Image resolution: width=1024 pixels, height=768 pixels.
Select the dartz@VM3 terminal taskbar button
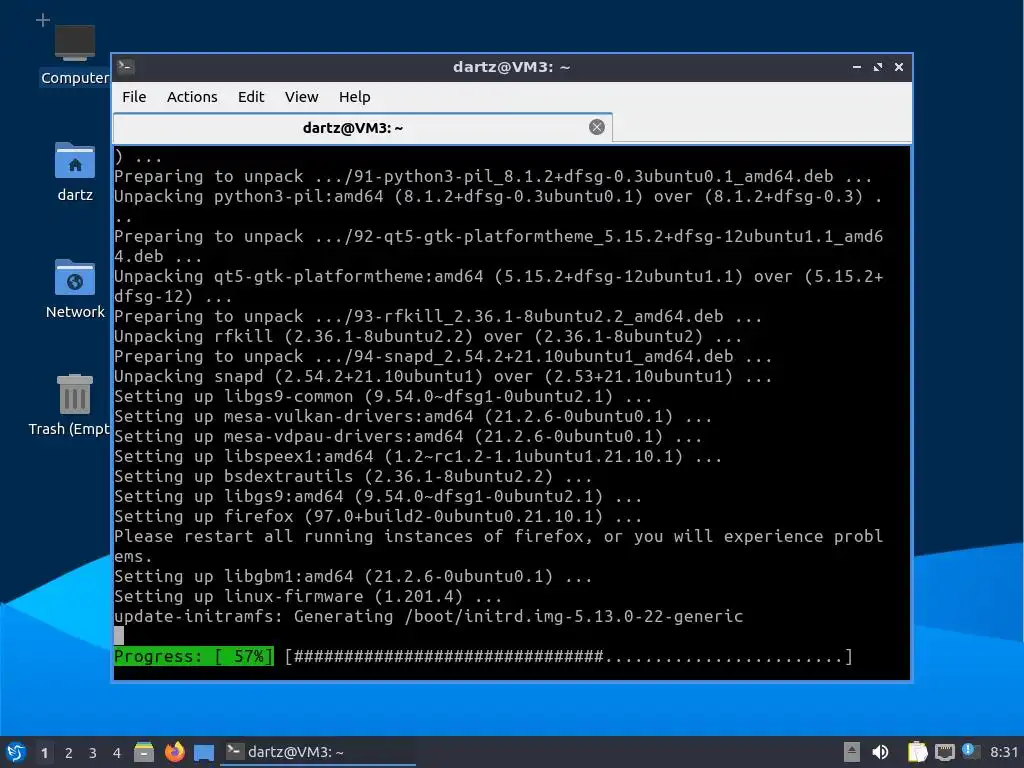coord(318,752)
